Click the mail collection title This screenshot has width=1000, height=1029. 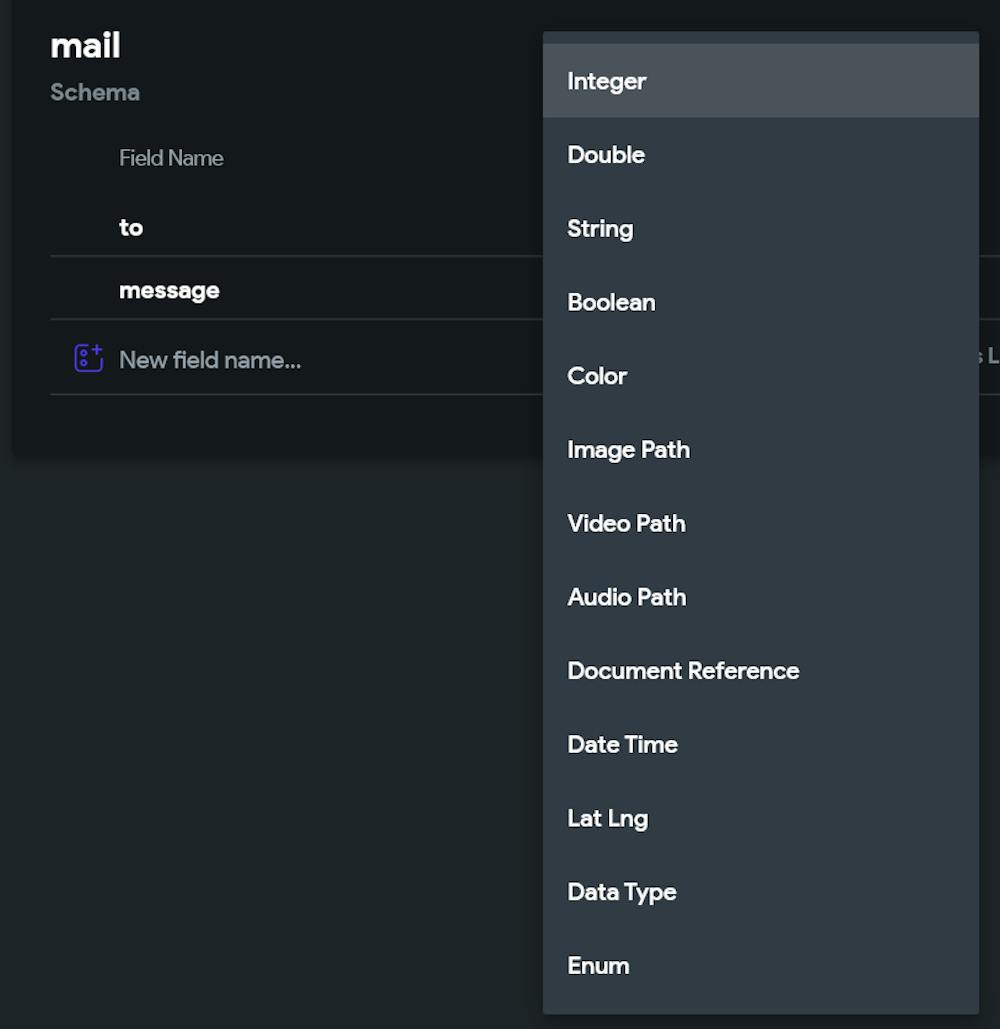coord(86,45)
